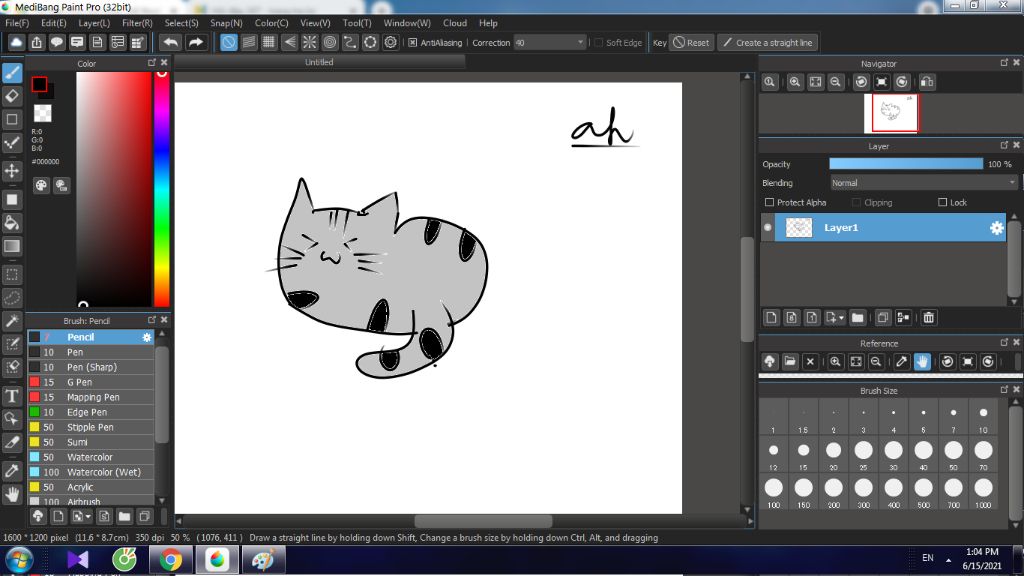Select the Gradient tool
This screenshot has width=1024, height=576.
pyautogui.click(x=12, y=246)
